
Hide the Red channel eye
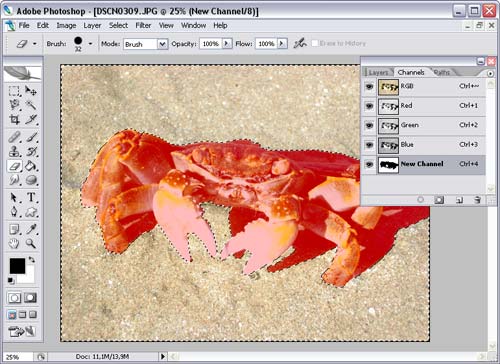[x=369, y=106]
